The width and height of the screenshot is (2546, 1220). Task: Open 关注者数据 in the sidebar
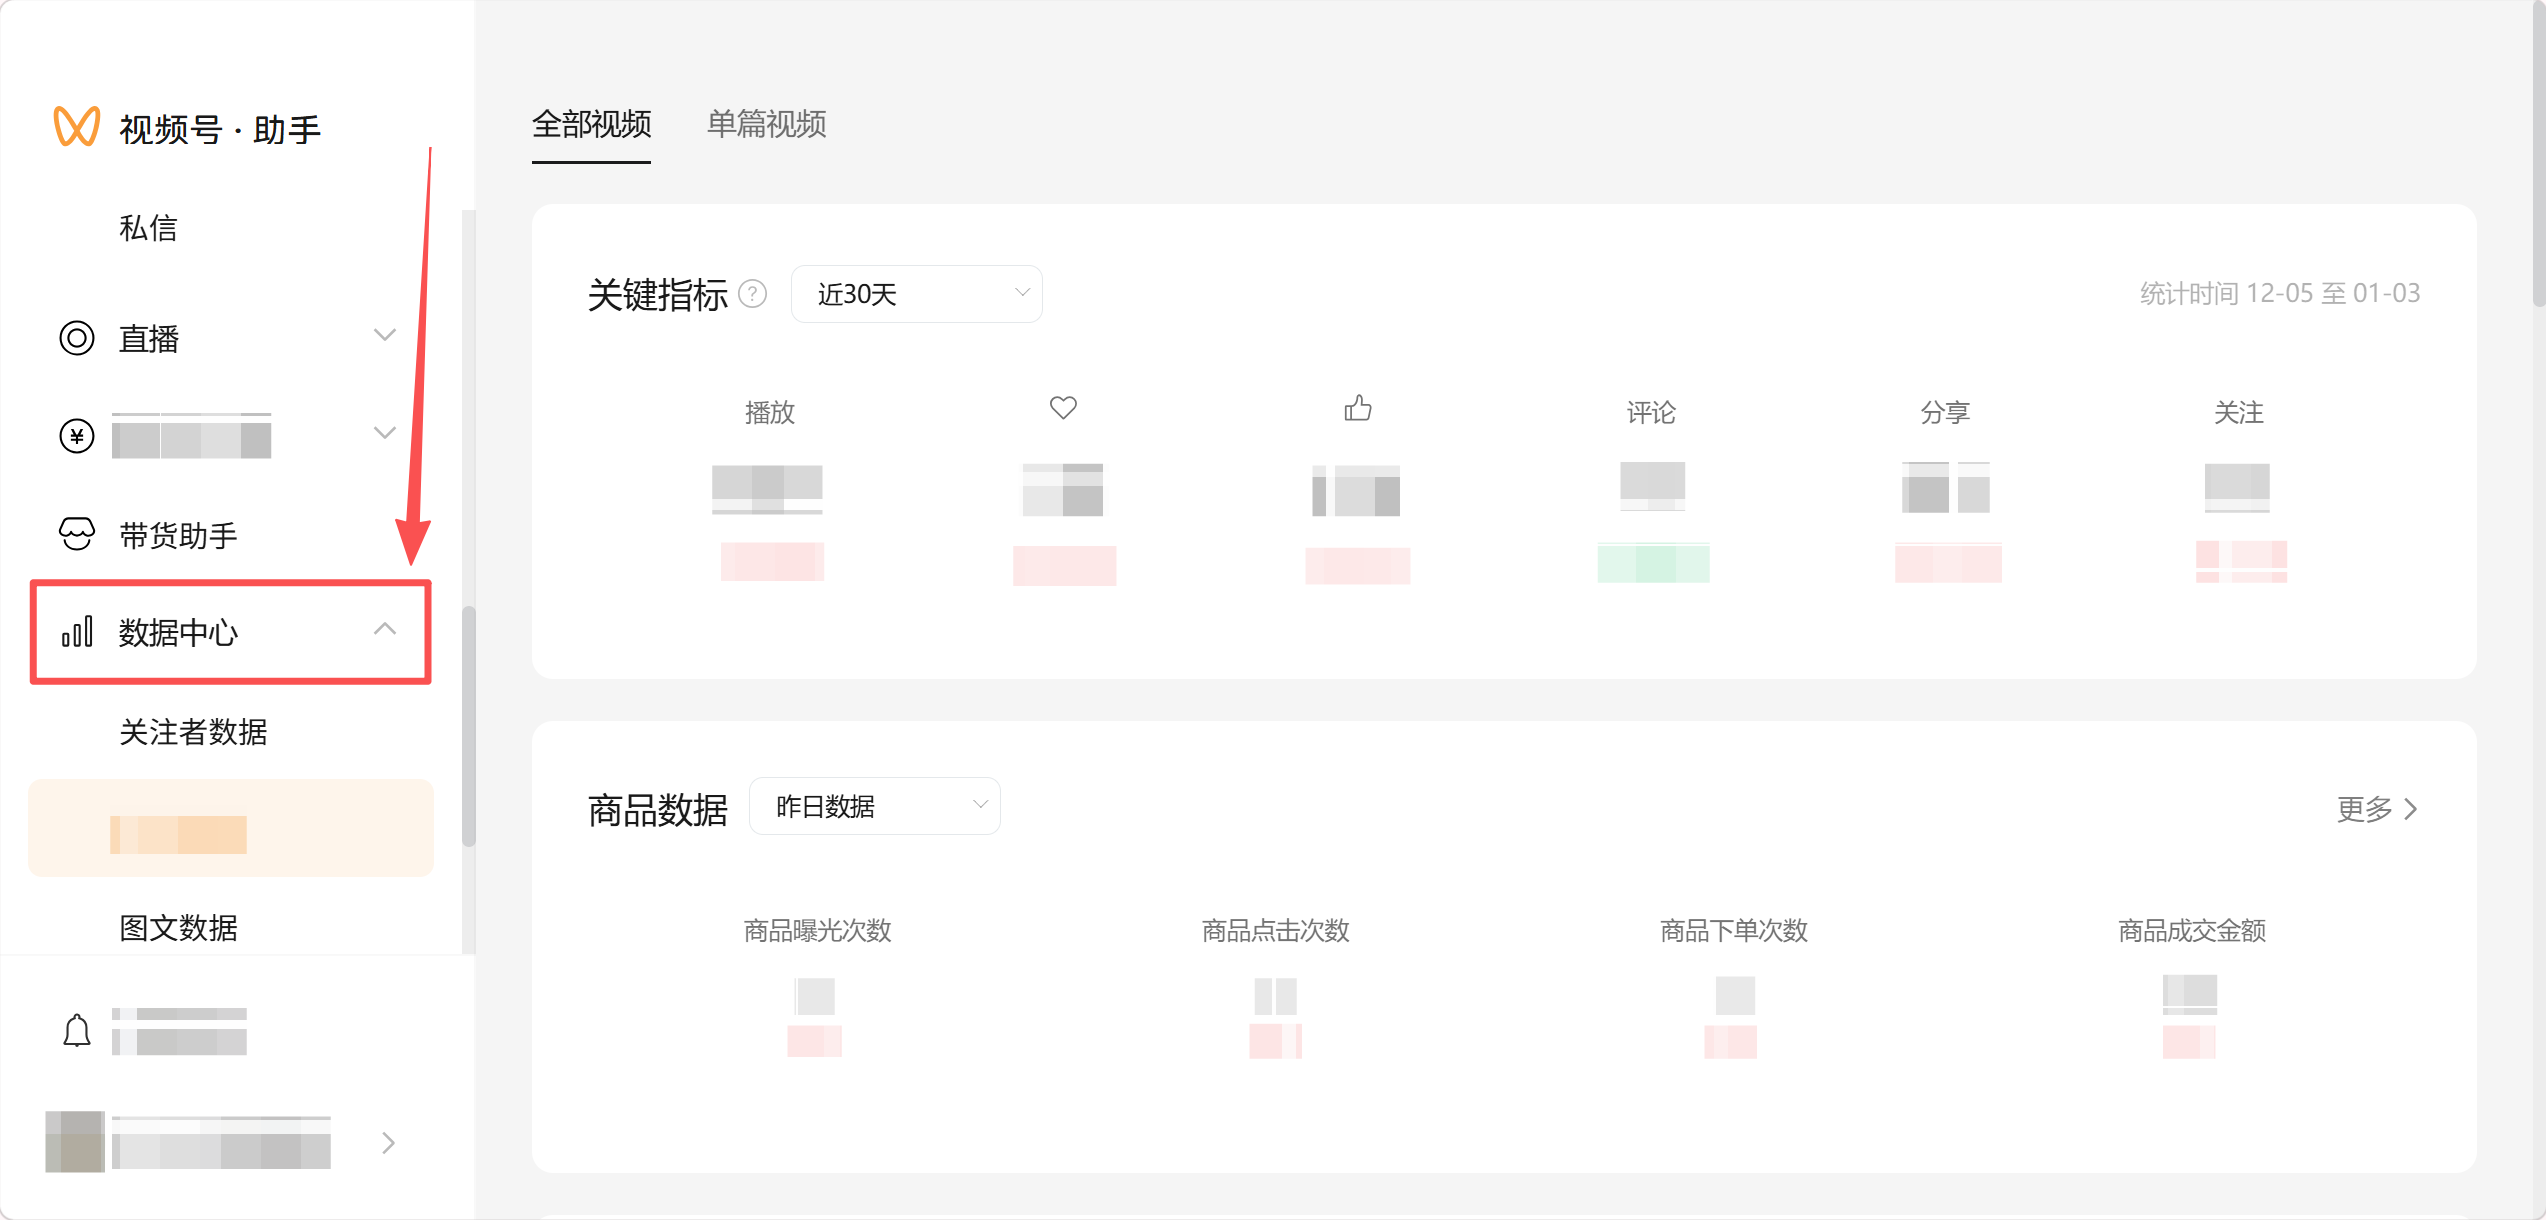pyautogui.click(x=193, y=732)
